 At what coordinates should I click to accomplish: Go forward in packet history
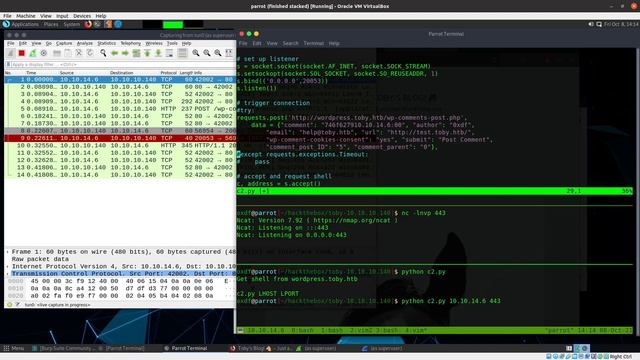(x=125, y=53)
